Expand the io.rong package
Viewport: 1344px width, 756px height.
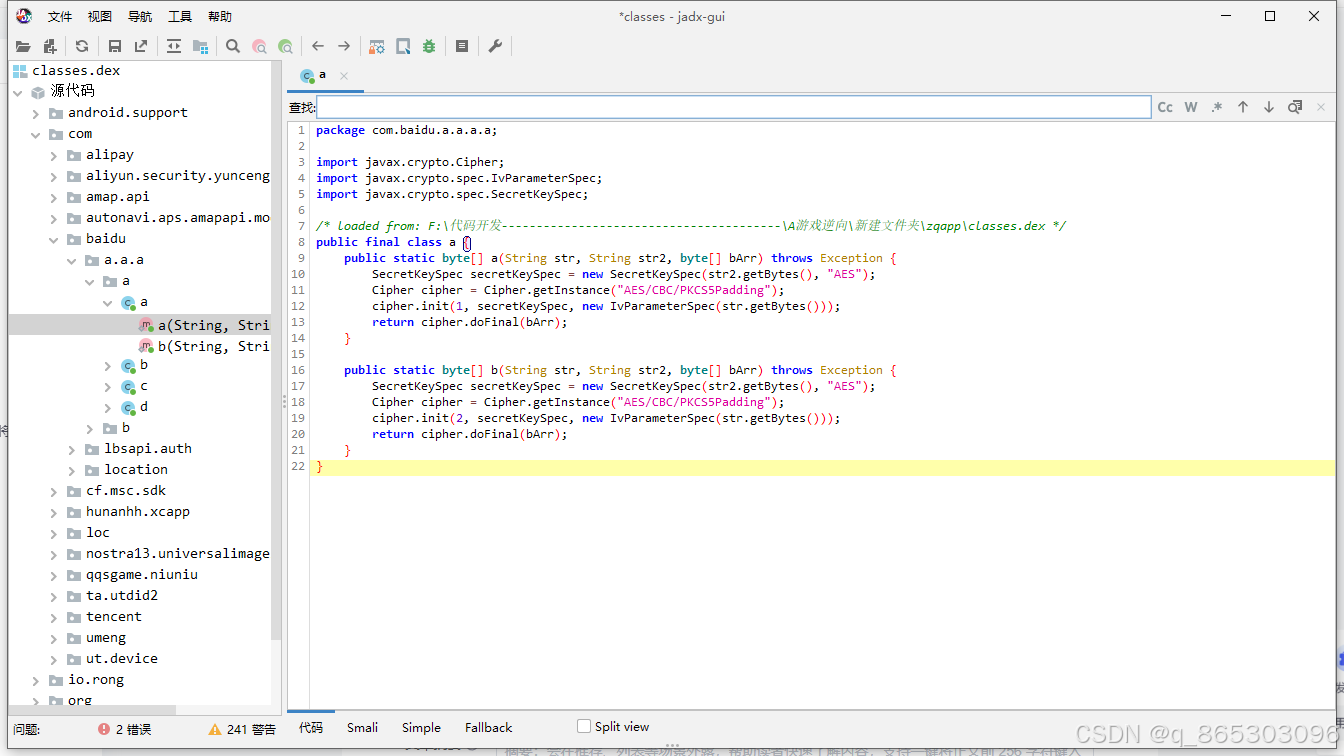coord(36,680)
